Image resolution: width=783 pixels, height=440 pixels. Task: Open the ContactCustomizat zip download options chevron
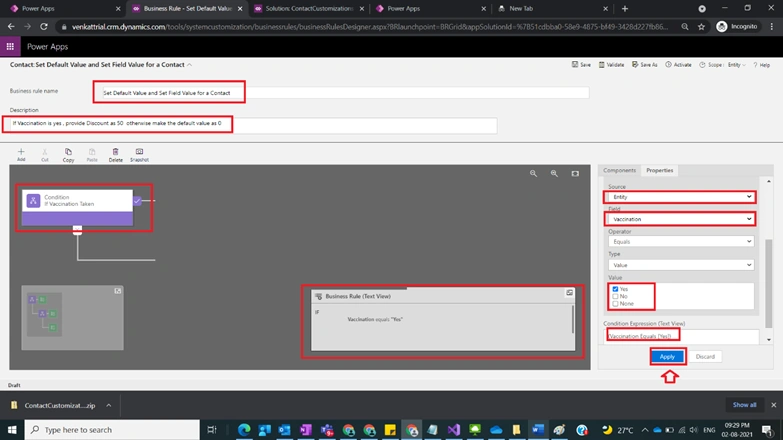109,405
